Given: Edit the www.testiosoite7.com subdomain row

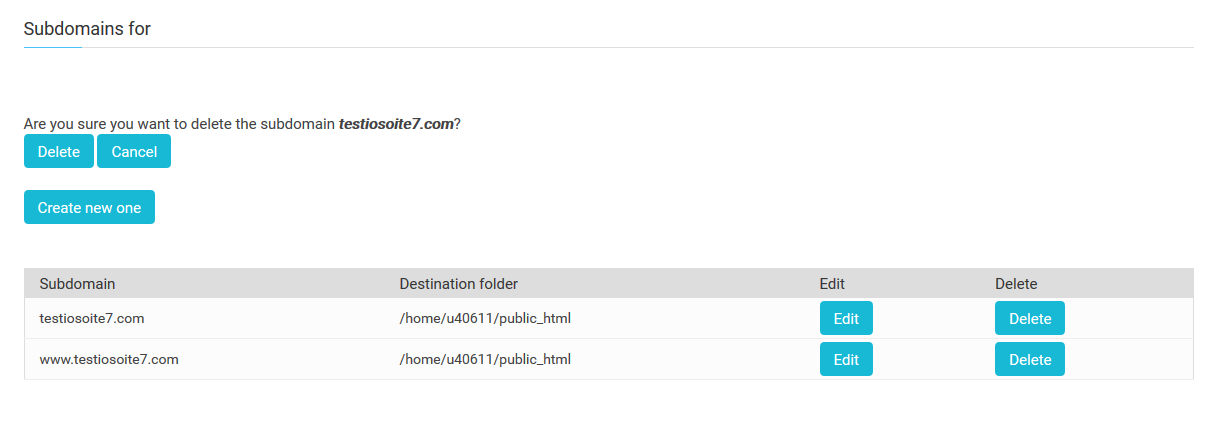Looking at the screenshot, I should 846,360.
